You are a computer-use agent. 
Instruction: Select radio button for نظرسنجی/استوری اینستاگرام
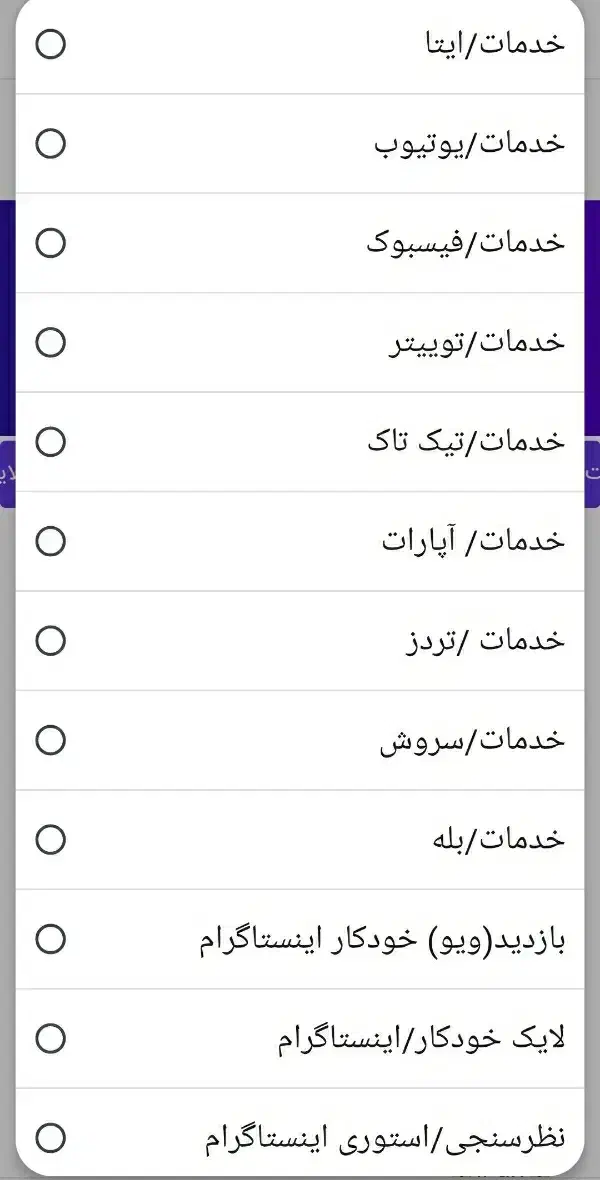pos(50,1138)
